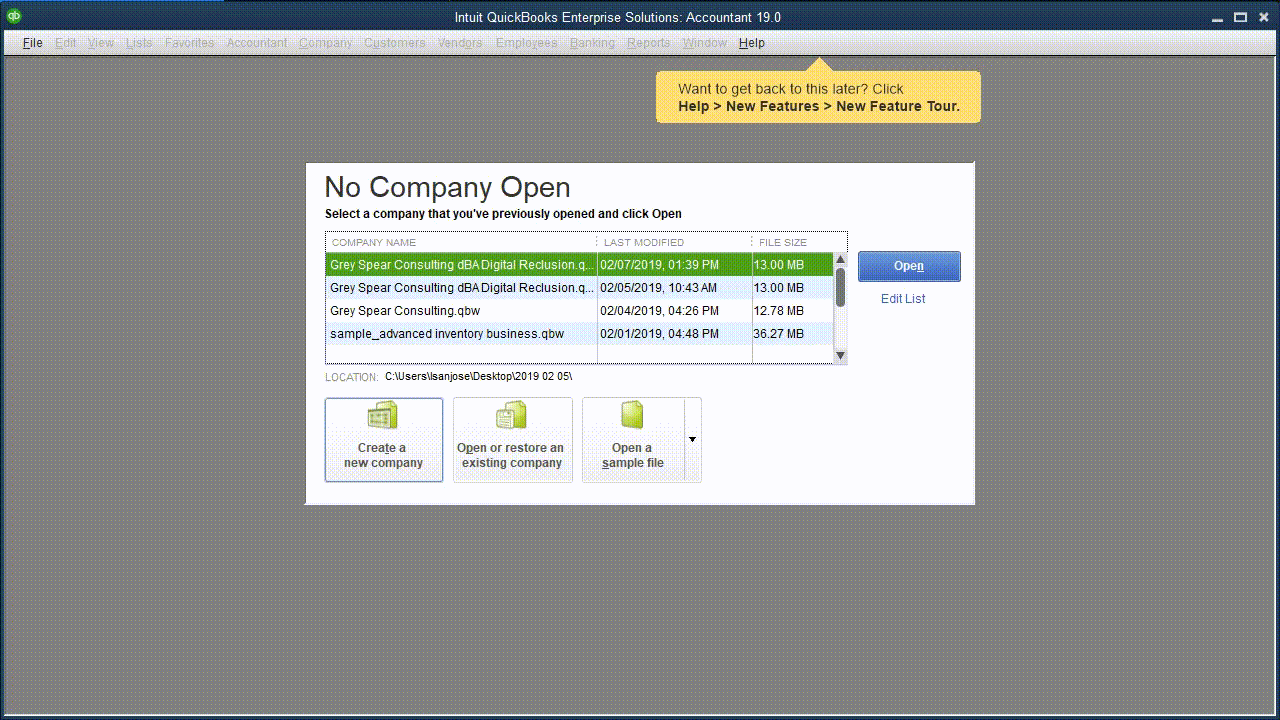1280x720 pixels.
Task: Select the company modified 02/05/2019, 10:43 AM
Action: [x=579, y=288]
